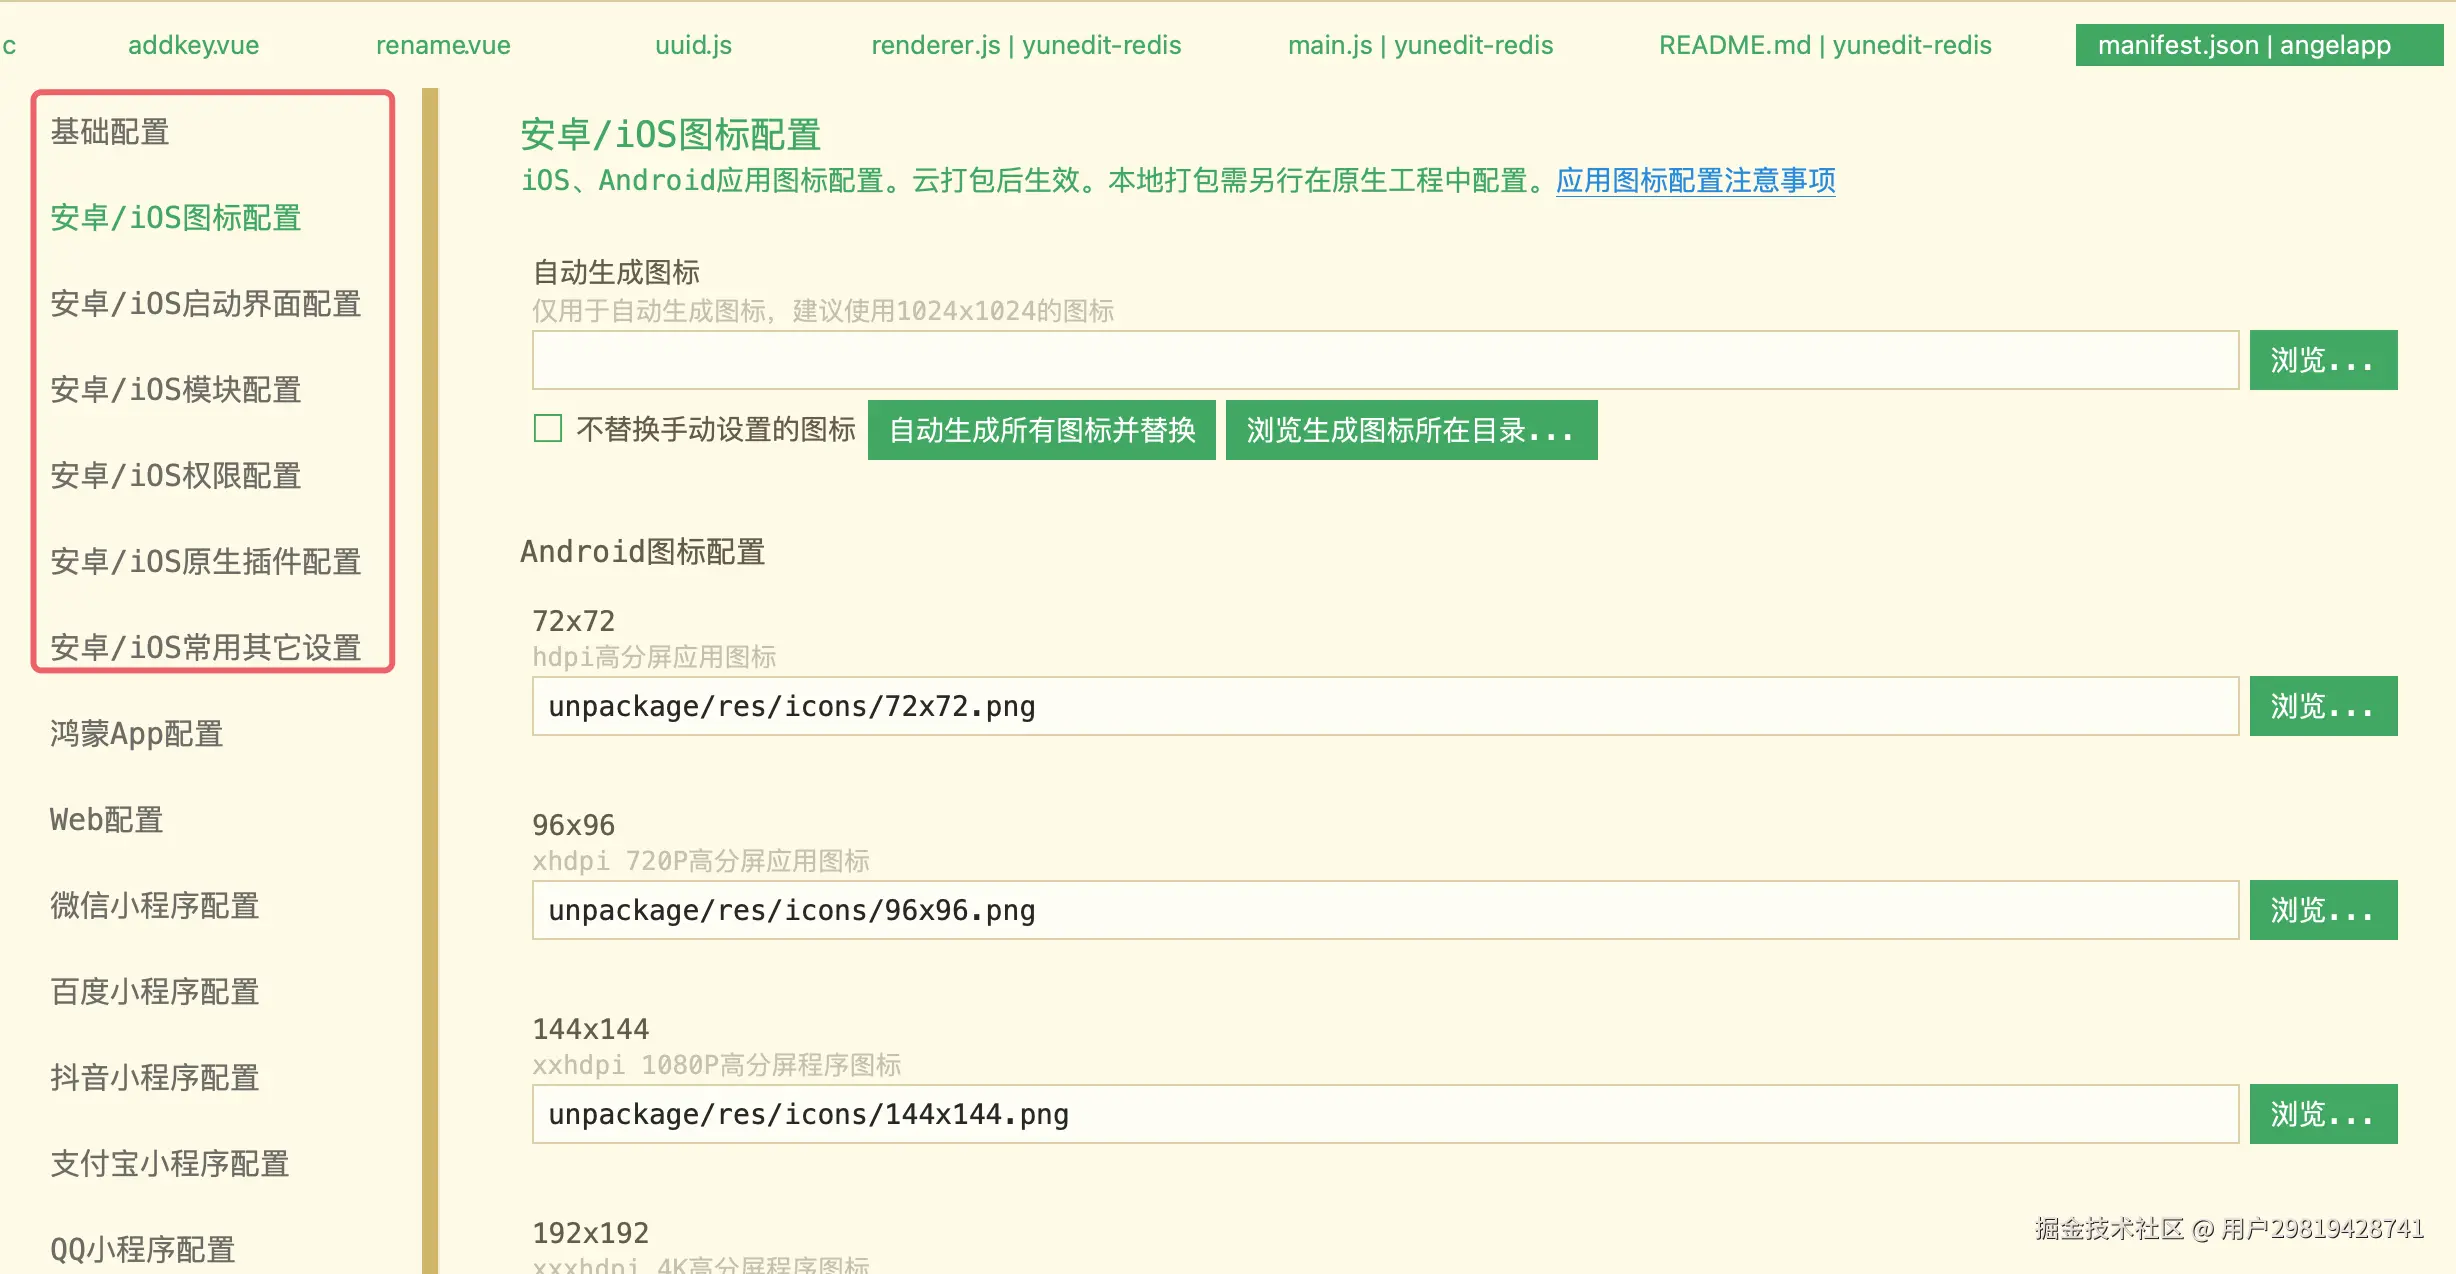Browse for the 96x96 xhdpi icon
Viewport: 2456px width, 1274px height.
tap(2322, 910)
